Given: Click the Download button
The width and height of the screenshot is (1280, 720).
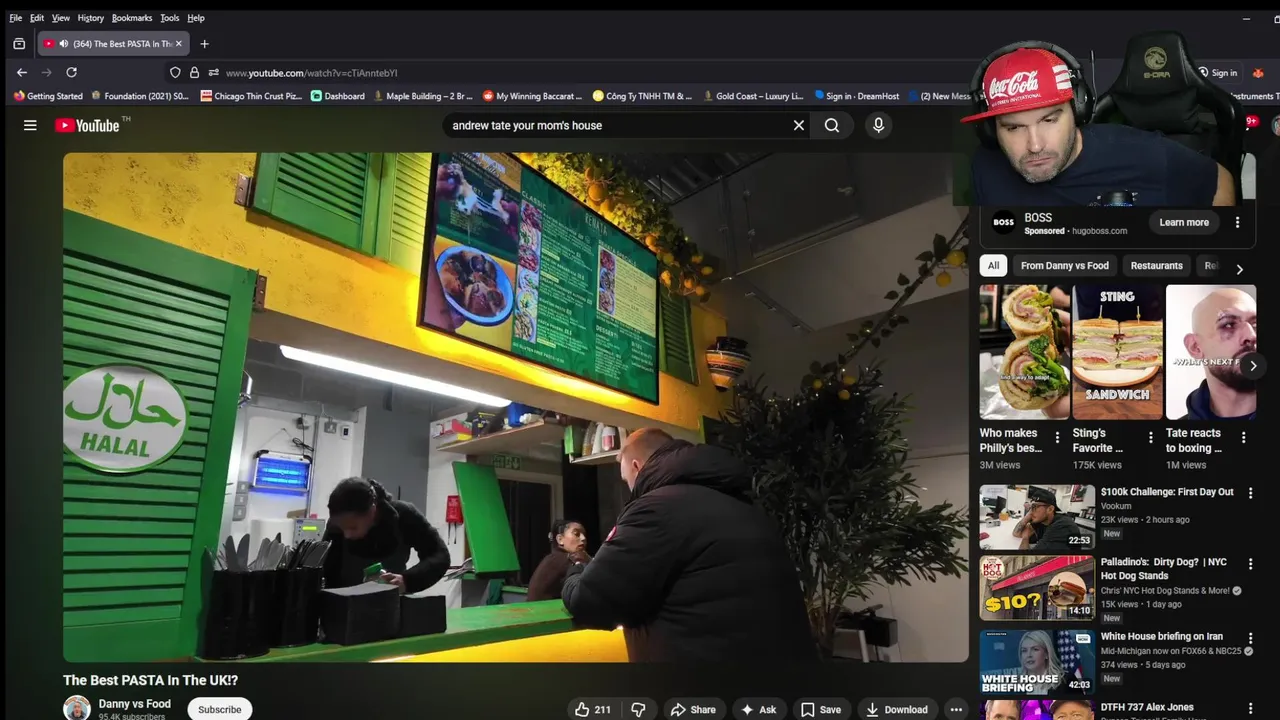Looking at the screenshot, I should 896,709.
